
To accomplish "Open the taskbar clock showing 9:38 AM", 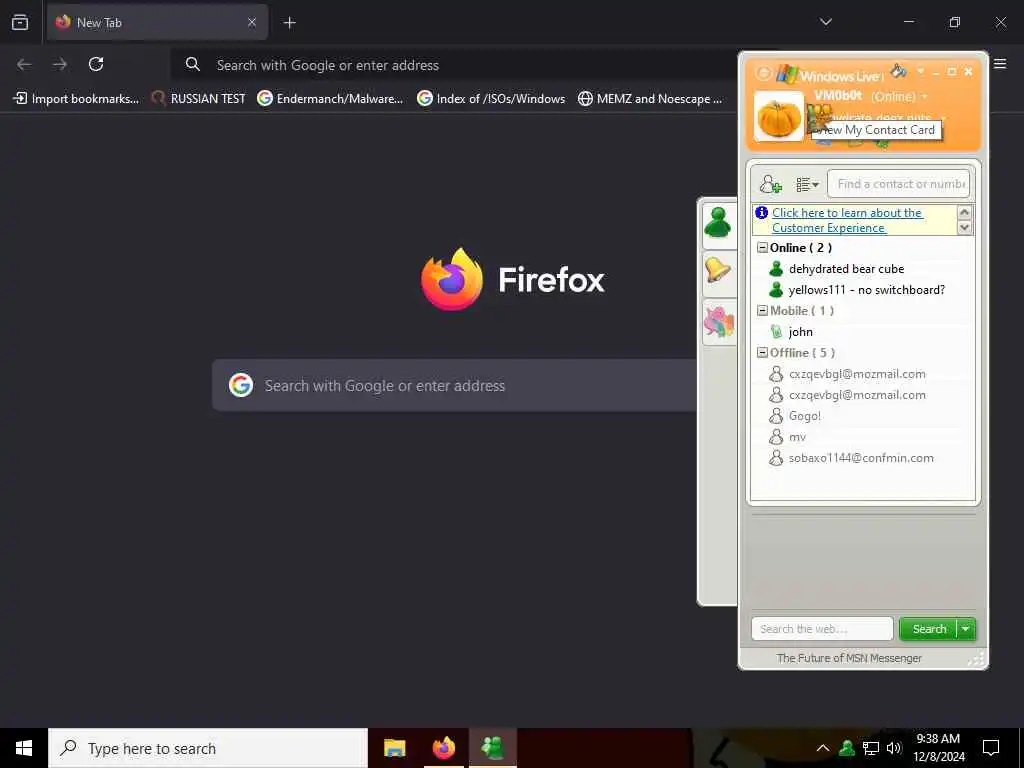I will (x=938, y=748).
